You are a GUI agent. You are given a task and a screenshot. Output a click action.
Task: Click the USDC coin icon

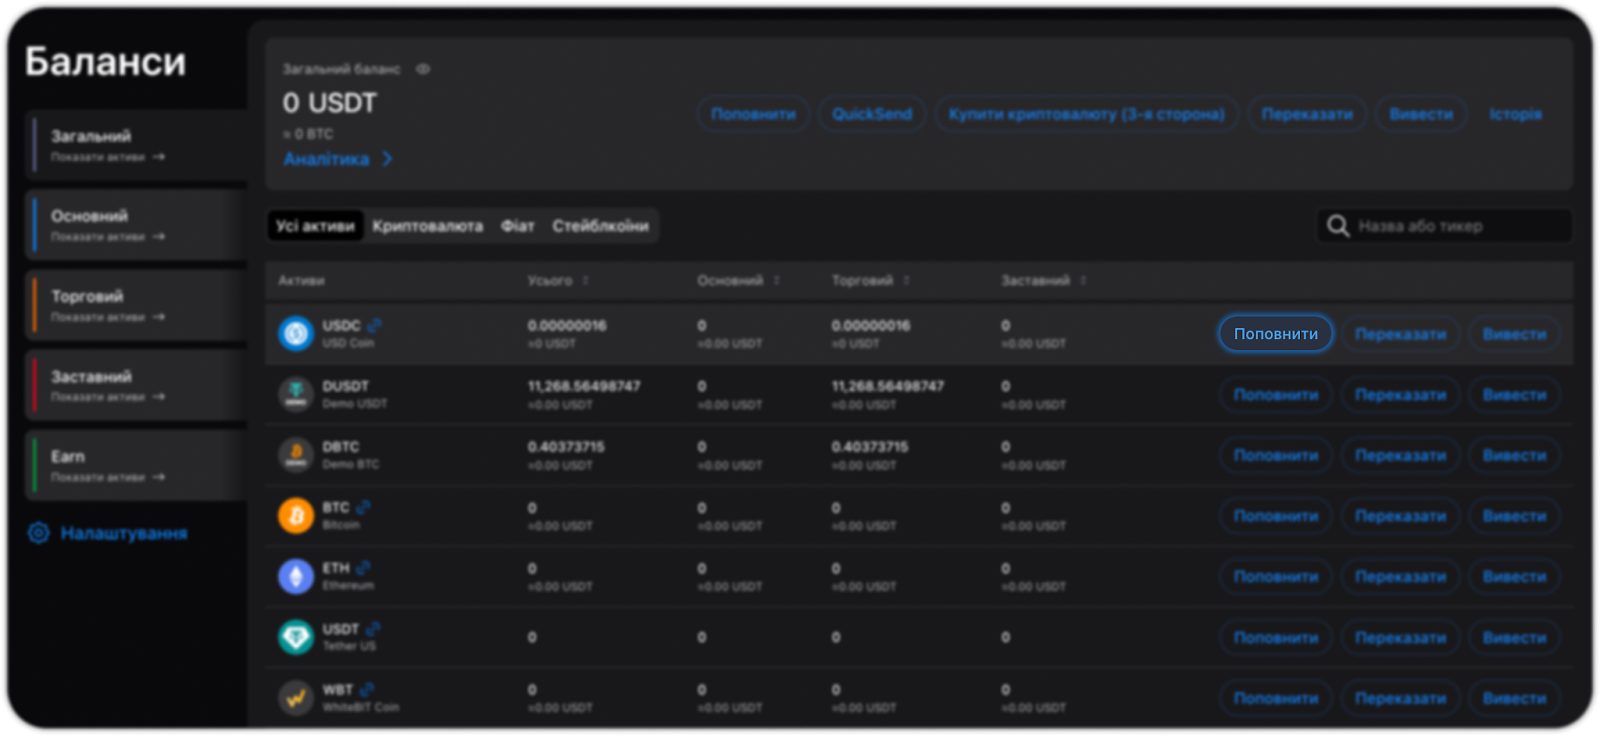(296, 334)
